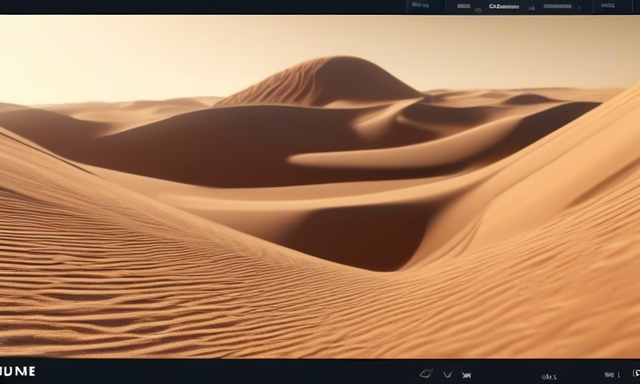The width and height of the screenshot is (640, 384).
Task: Click the double-x icon beside the checkmark
Action: pyautogui.click(x=466, y=374)
